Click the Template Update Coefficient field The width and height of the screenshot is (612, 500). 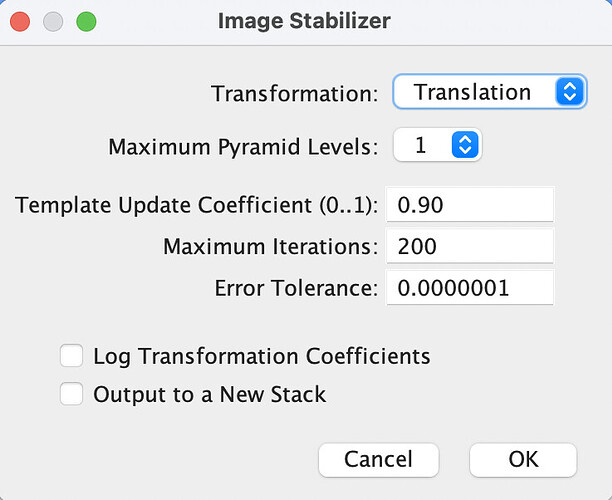coord(470,205)
